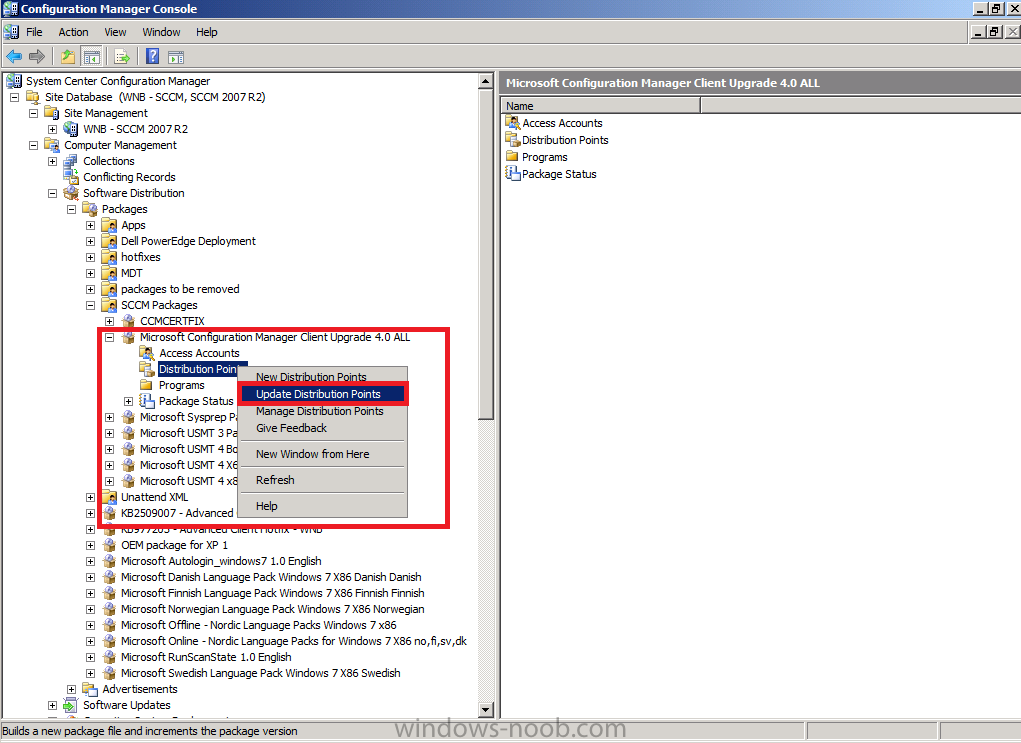Expand the Package Status node
Viewport: 1021px width, 743px height.
click(x=128, y=401)
